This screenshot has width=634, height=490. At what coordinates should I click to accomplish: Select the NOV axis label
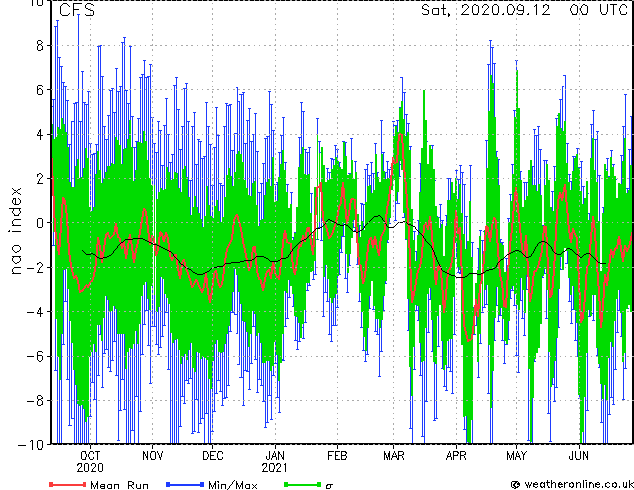pos(152,456)
